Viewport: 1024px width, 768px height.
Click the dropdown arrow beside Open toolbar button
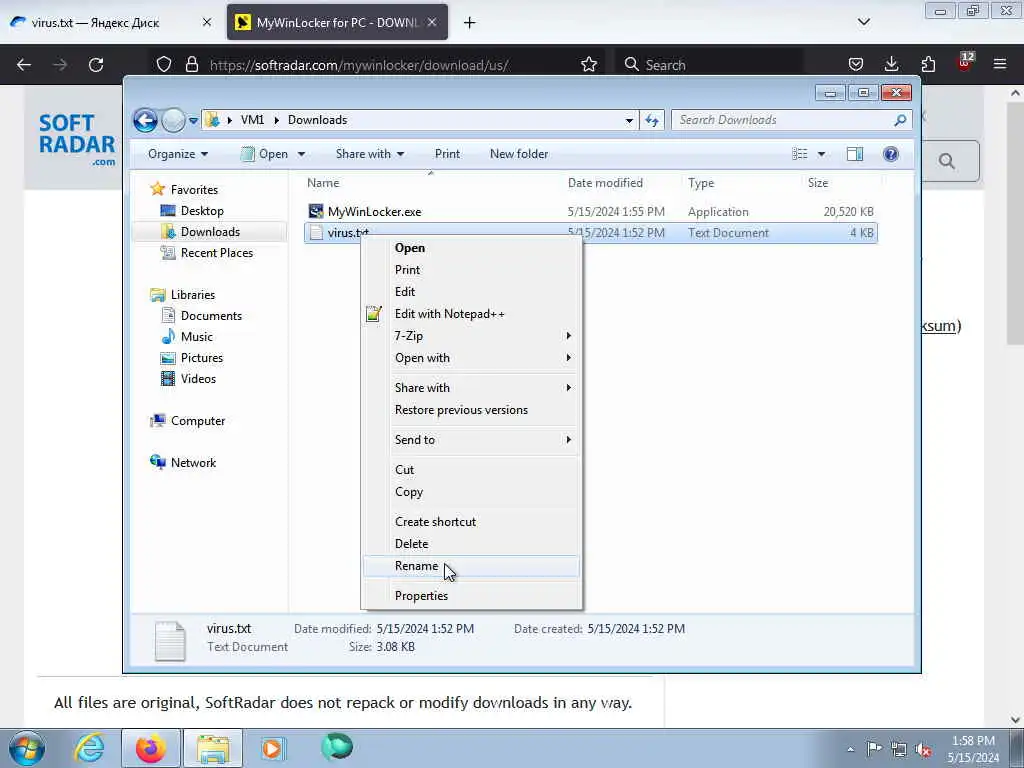(301, 154)
